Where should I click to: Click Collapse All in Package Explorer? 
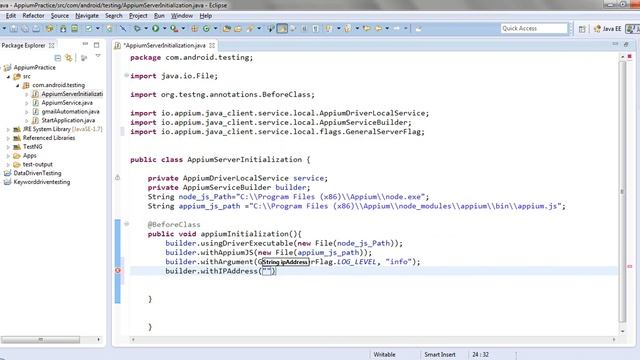pyautogui.click(x=58, y=58)
